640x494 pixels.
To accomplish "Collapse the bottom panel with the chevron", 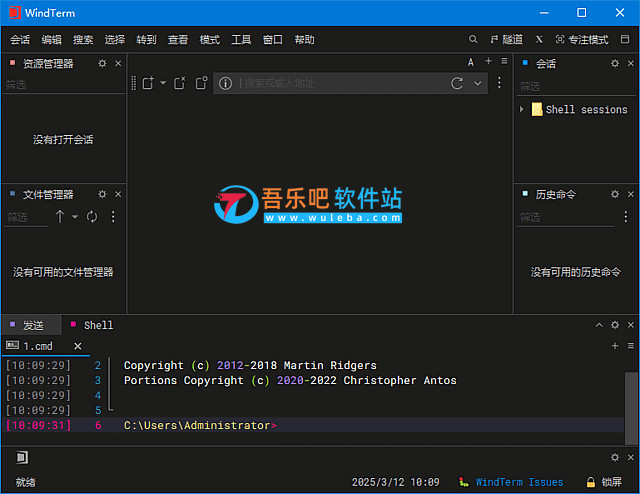I will coord(600,325).
